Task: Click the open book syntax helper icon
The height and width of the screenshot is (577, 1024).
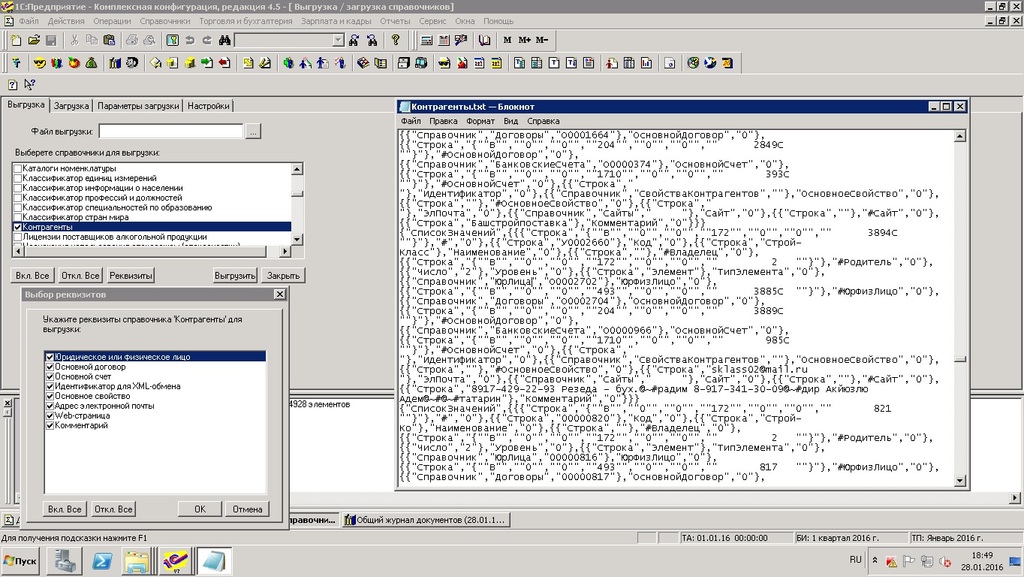Action: [x=484, y=40]
